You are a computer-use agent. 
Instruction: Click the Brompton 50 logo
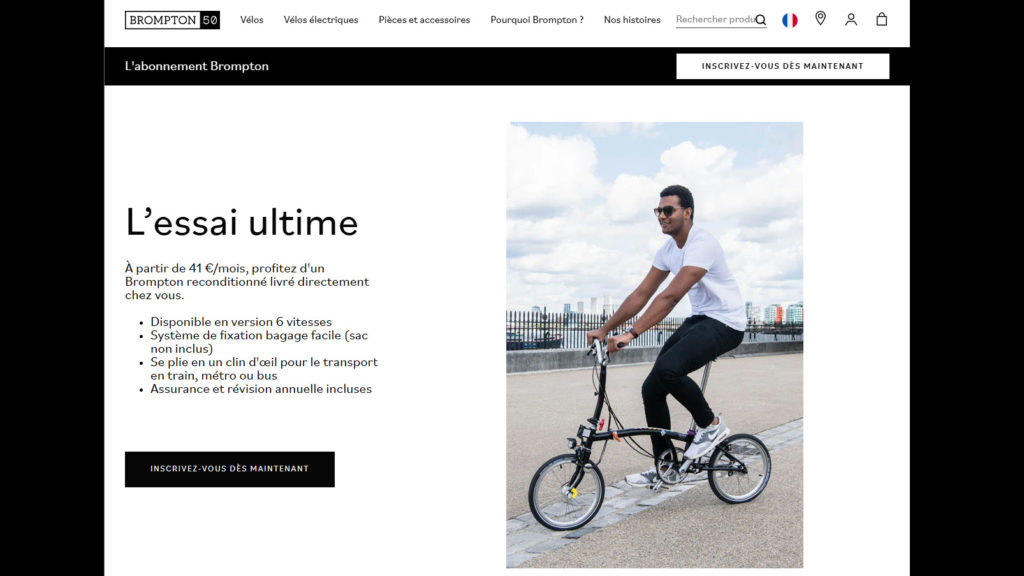pos(172,20)
